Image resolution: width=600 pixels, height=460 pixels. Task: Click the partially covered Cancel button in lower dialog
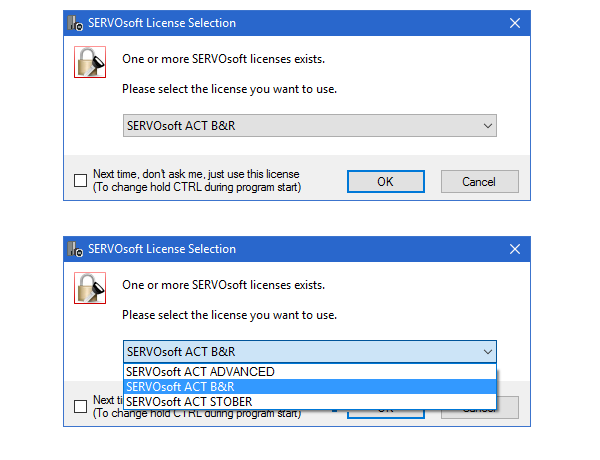(508, 412)
